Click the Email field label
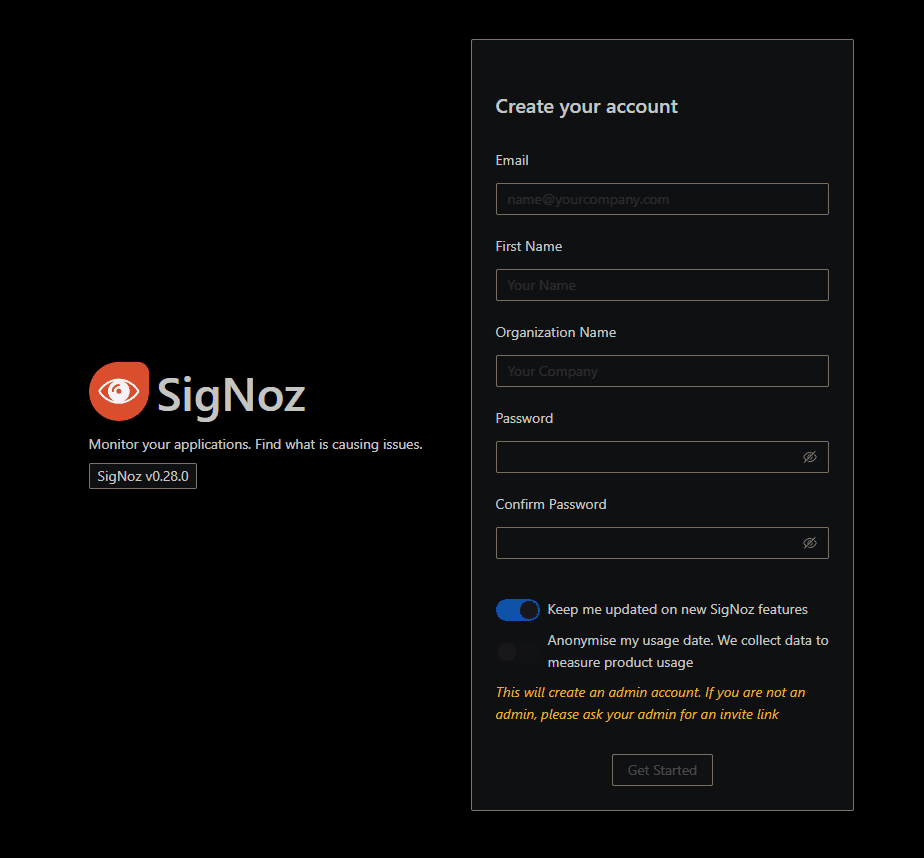 tap(512, 160)
